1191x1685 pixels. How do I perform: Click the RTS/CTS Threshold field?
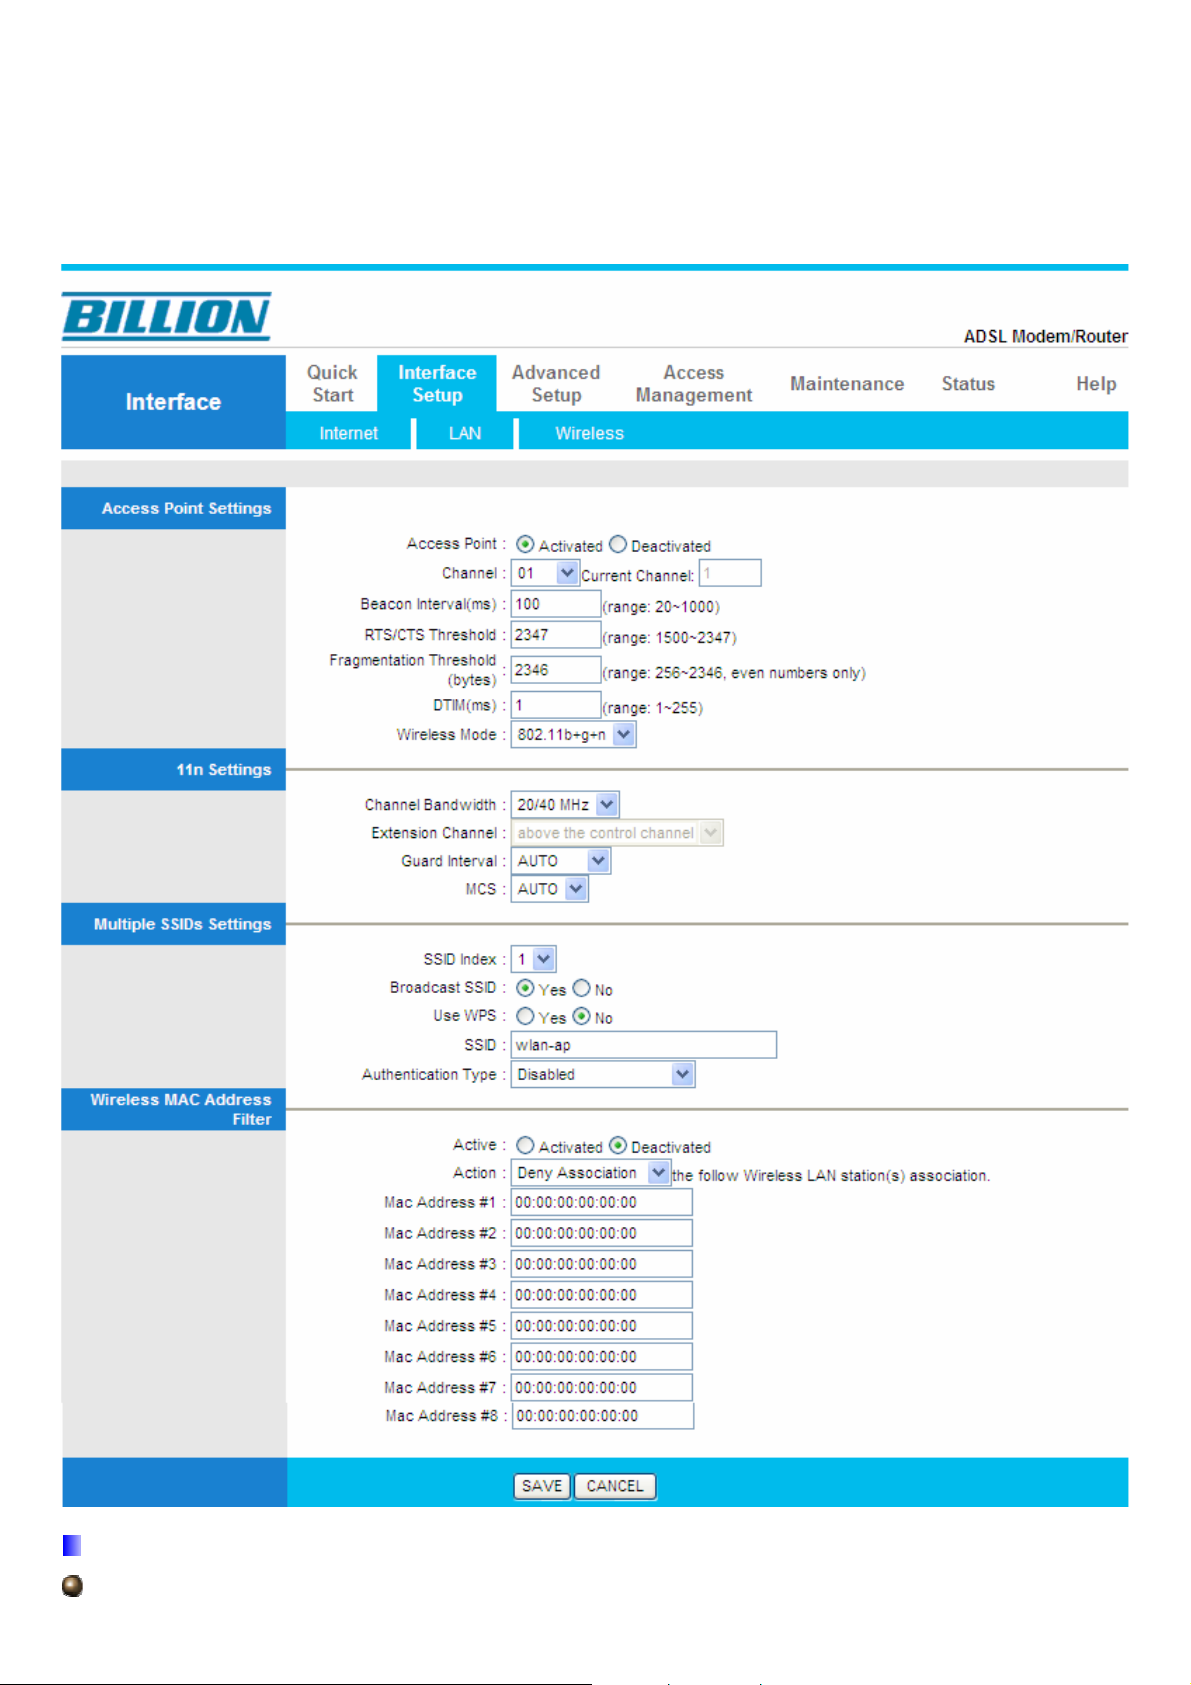(556, 634)
